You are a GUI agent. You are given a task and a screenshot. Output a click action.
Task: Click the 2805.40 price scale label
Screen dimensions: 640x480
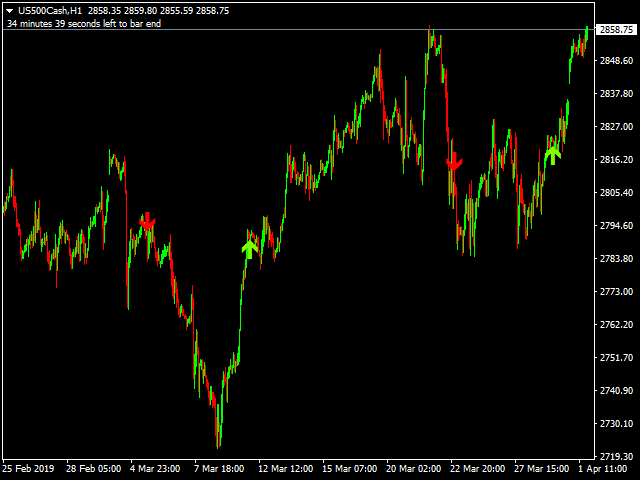tap(616, 193)
